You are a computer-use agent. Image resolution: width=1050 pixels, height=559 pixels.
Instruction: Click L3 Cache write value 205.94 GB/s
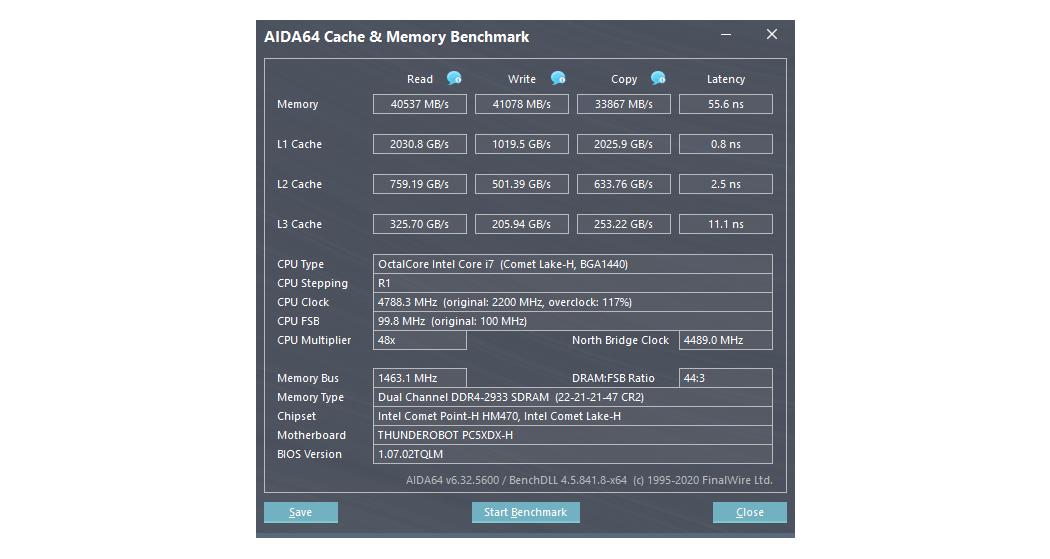[522, 224]
